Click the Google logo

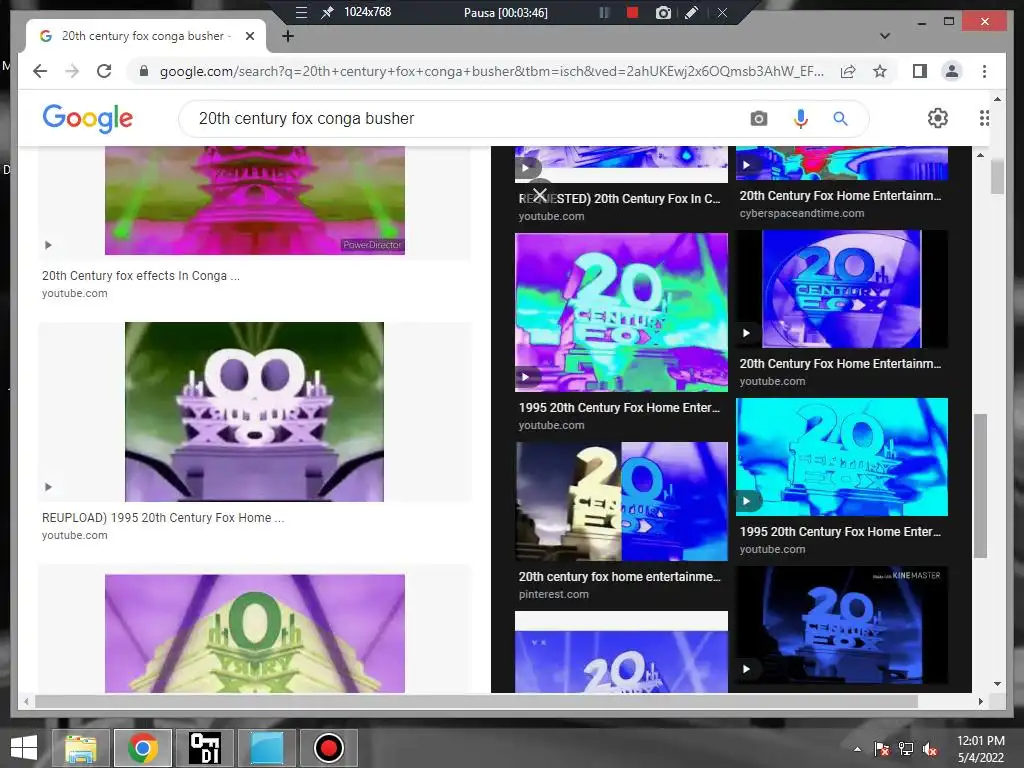tap(88, 118)
